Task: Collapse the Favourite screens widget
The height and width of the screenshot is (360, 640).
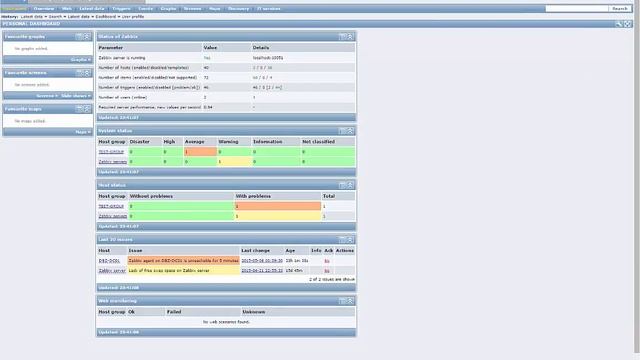Action: [87, 73]
